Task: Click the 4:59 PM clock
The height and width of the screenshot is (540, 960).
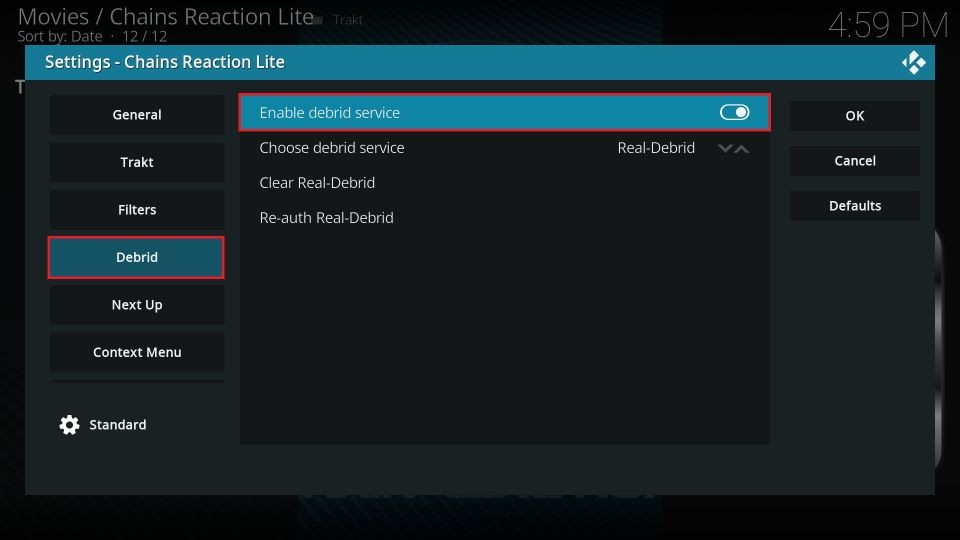Action: tap(887, 26)
